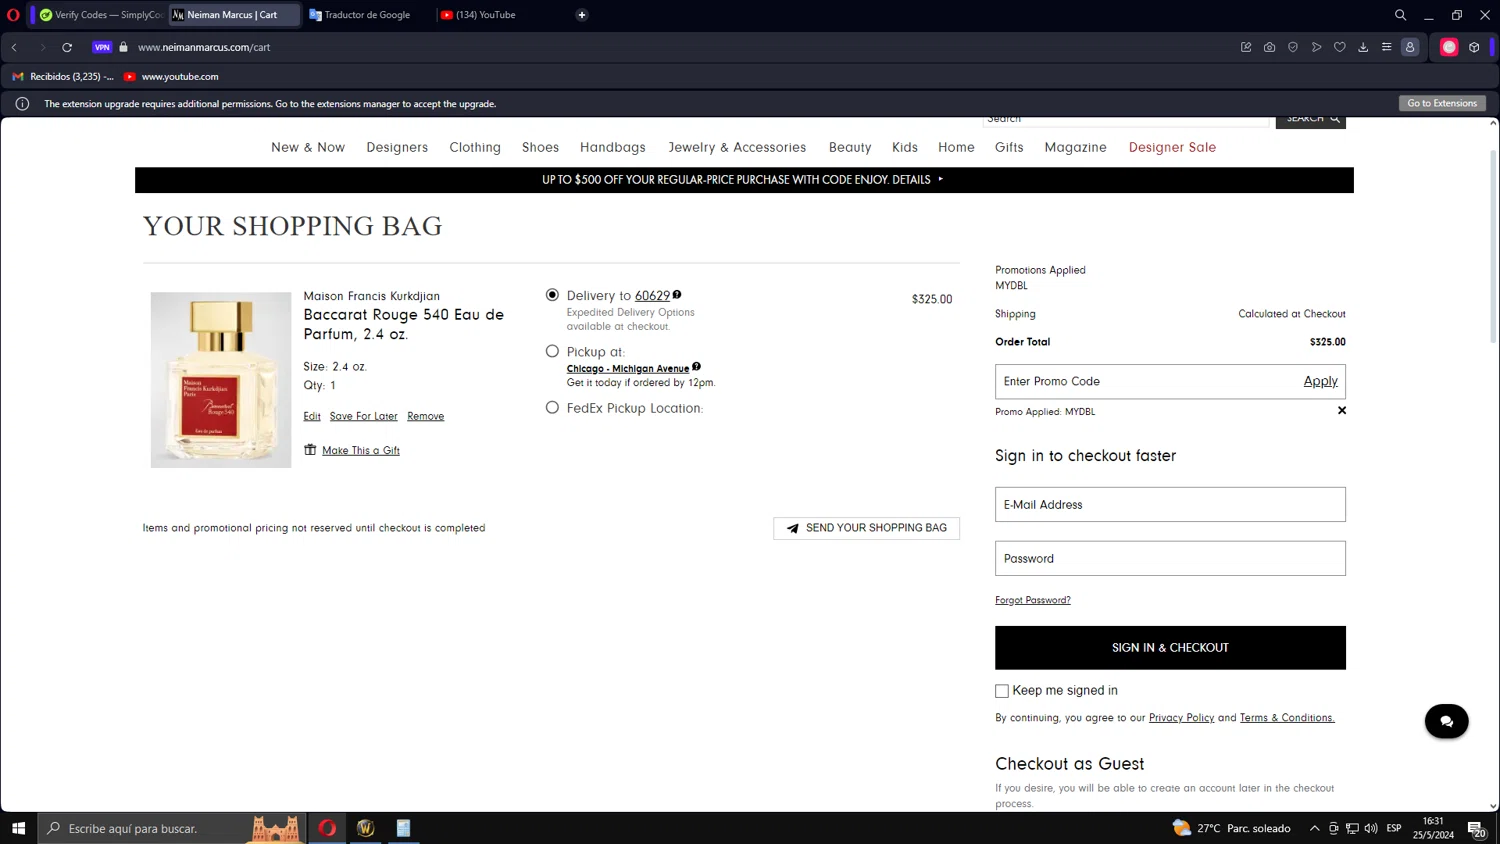The image size is (1500, 844).
Task: Click the weather widget showing 27°C
Action: pyautogui.click(x=1231, y=828)
